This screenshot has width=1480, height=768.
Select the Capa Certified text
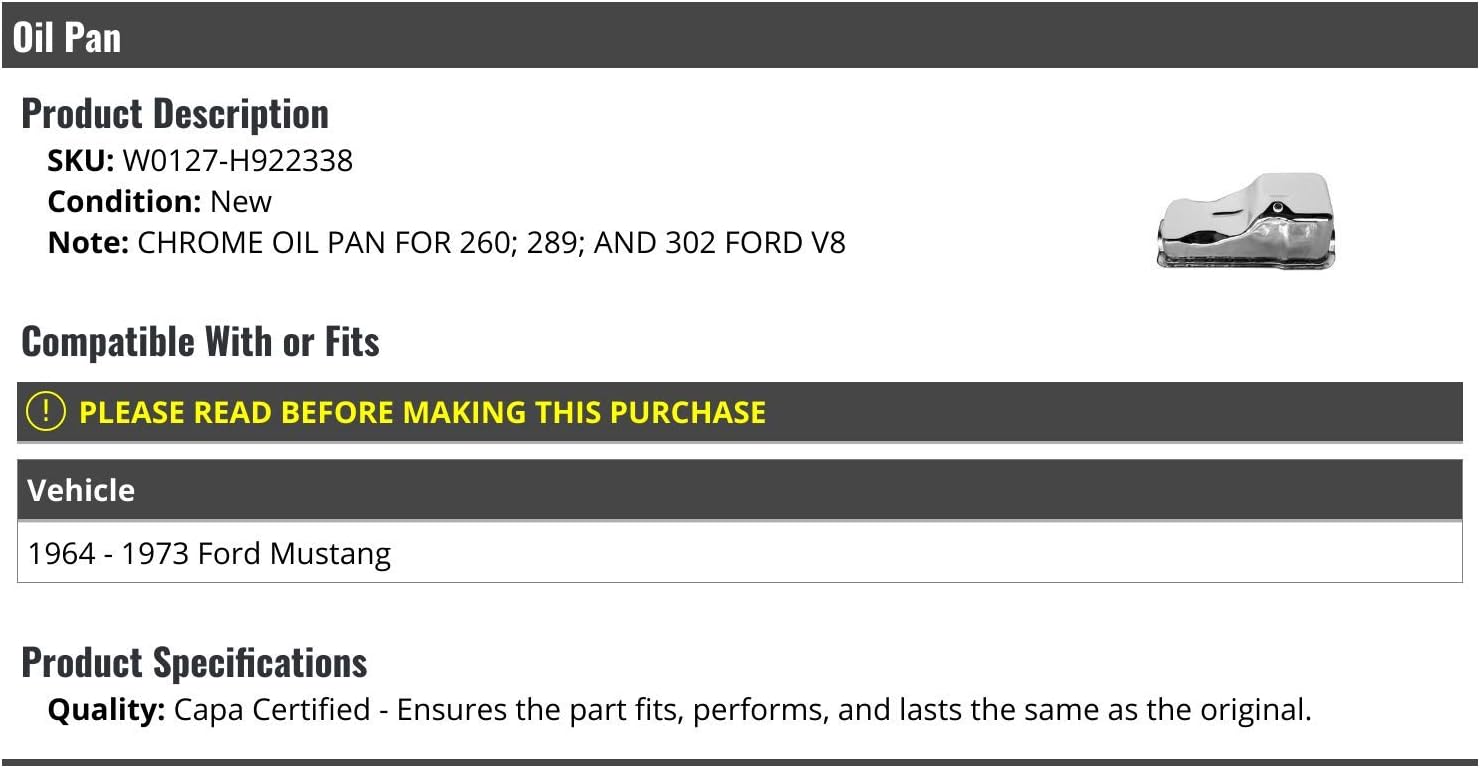click(272, 710)
